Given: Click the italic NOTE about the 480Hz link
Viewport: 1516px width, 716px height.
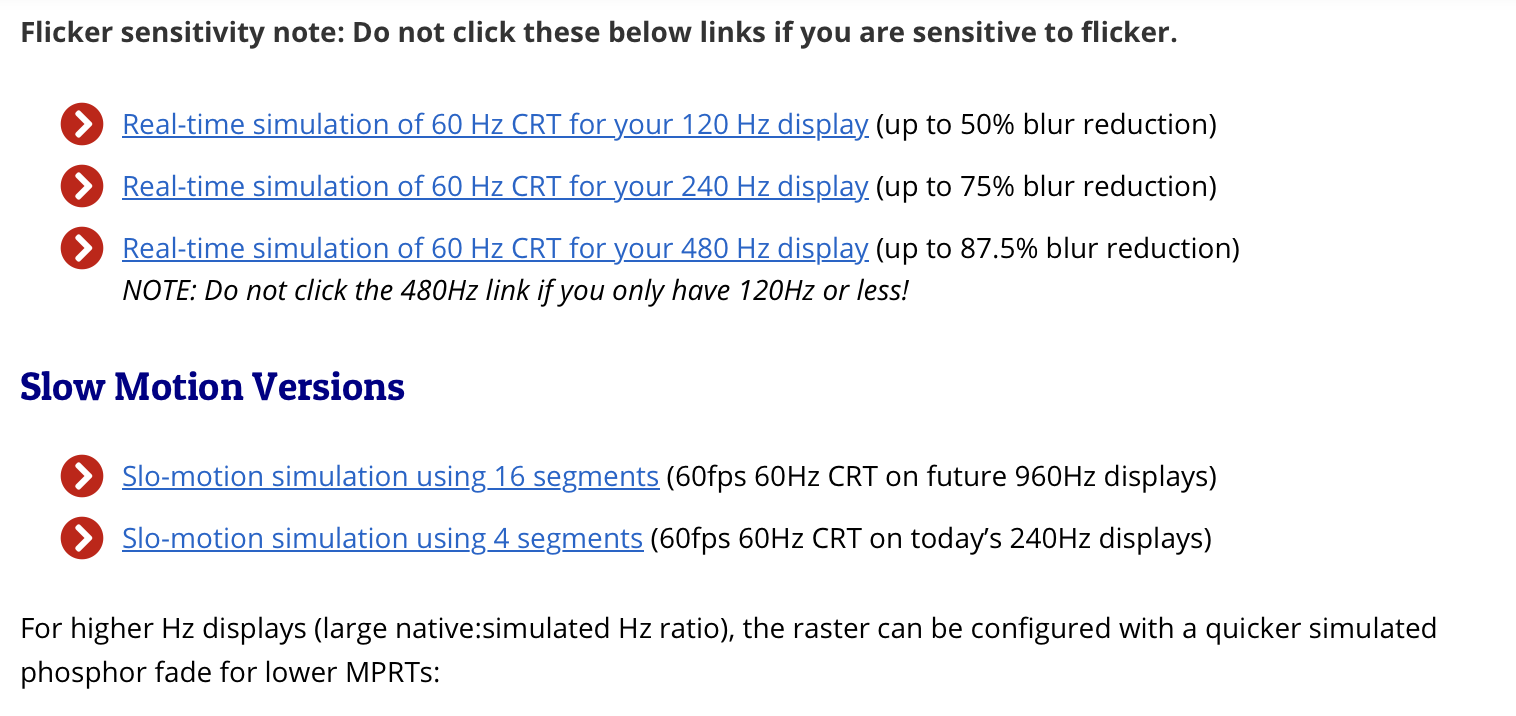Looking at the screenshot, I should point(515,291).
